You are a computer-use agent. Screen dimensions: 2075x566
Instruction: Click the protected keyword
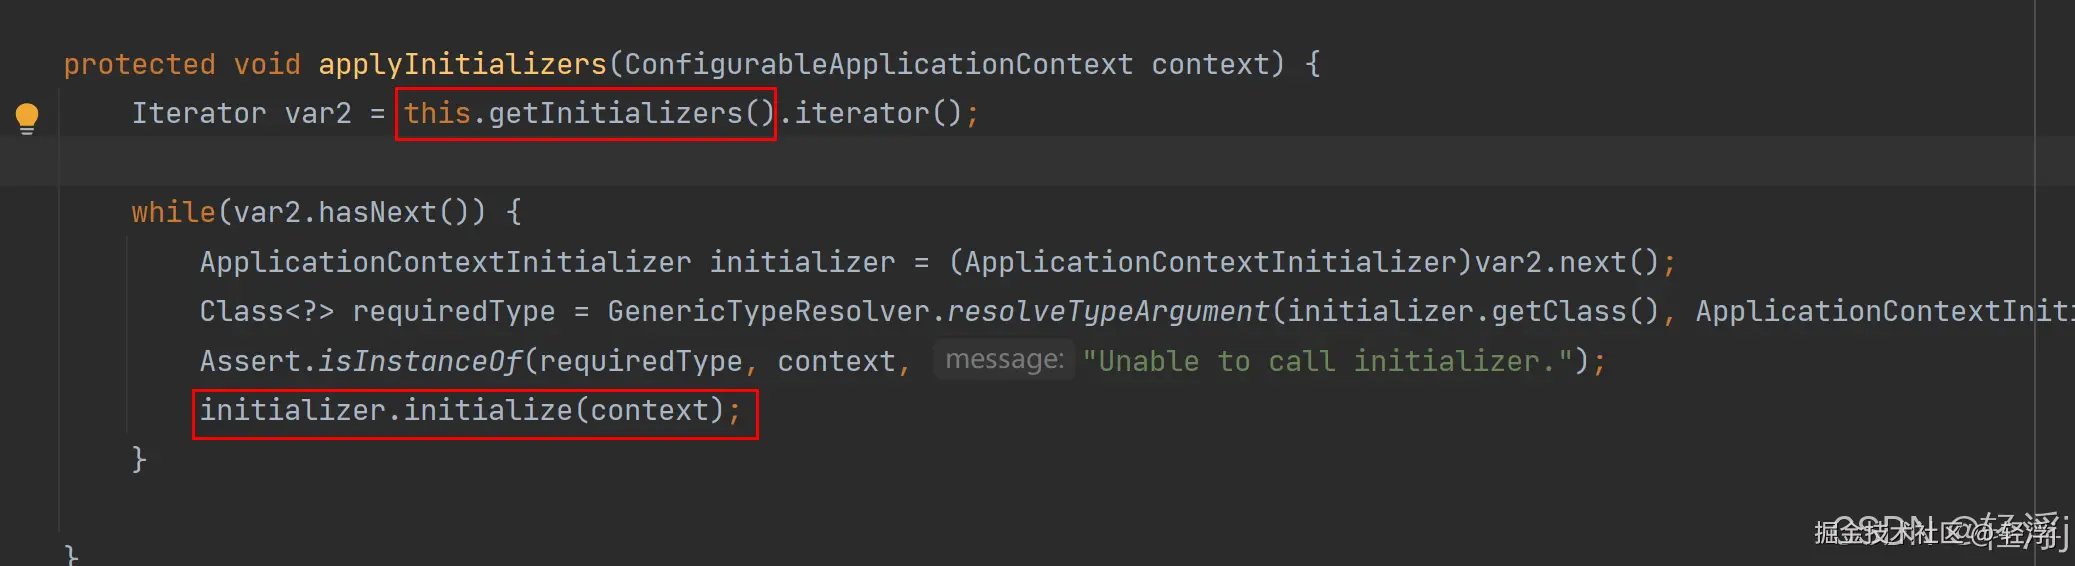pos(139,64)
